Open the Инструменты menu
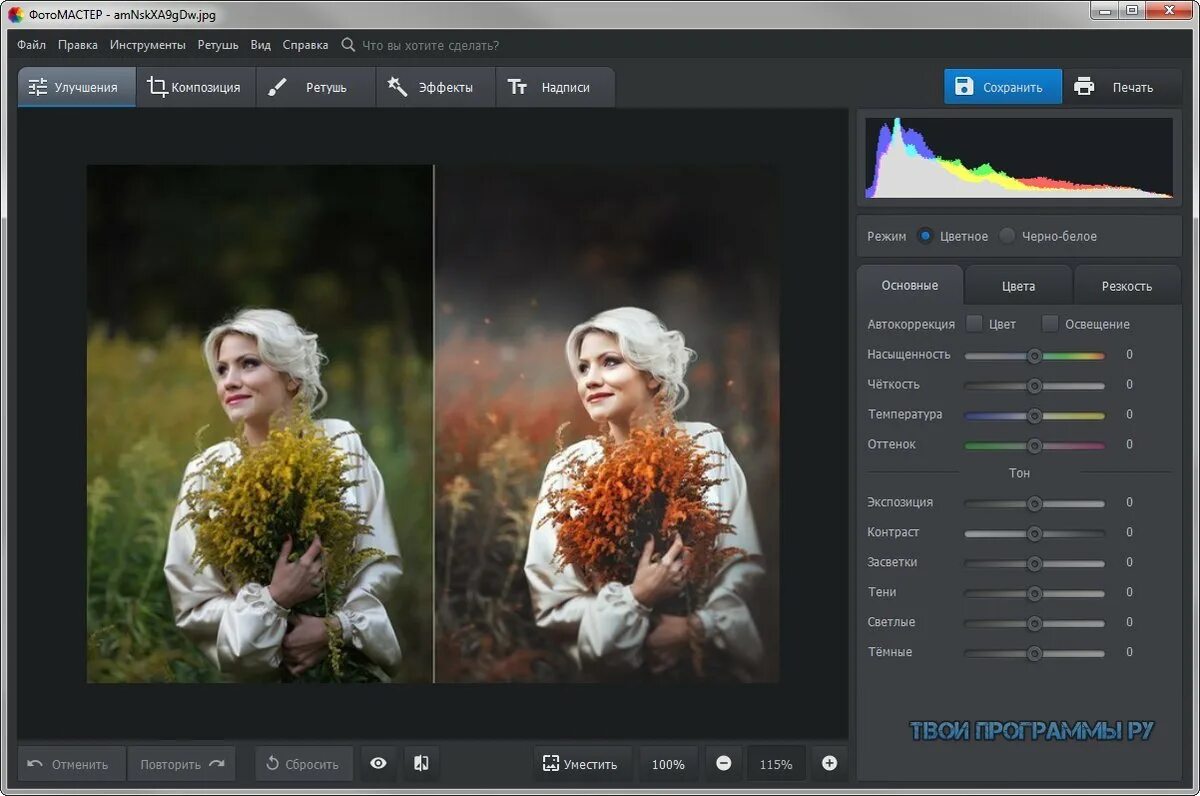 (148, 45)
